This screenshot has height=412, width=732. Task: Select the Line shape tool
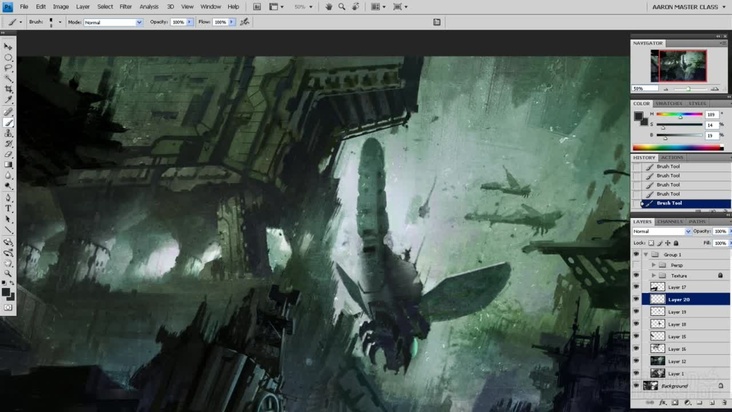[8, 230]
